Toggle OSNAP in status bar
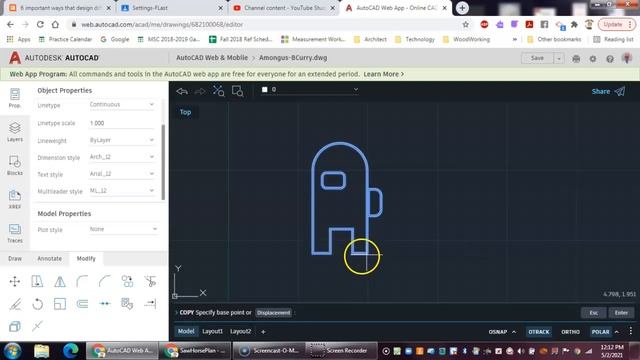 [x=498, y=332]
